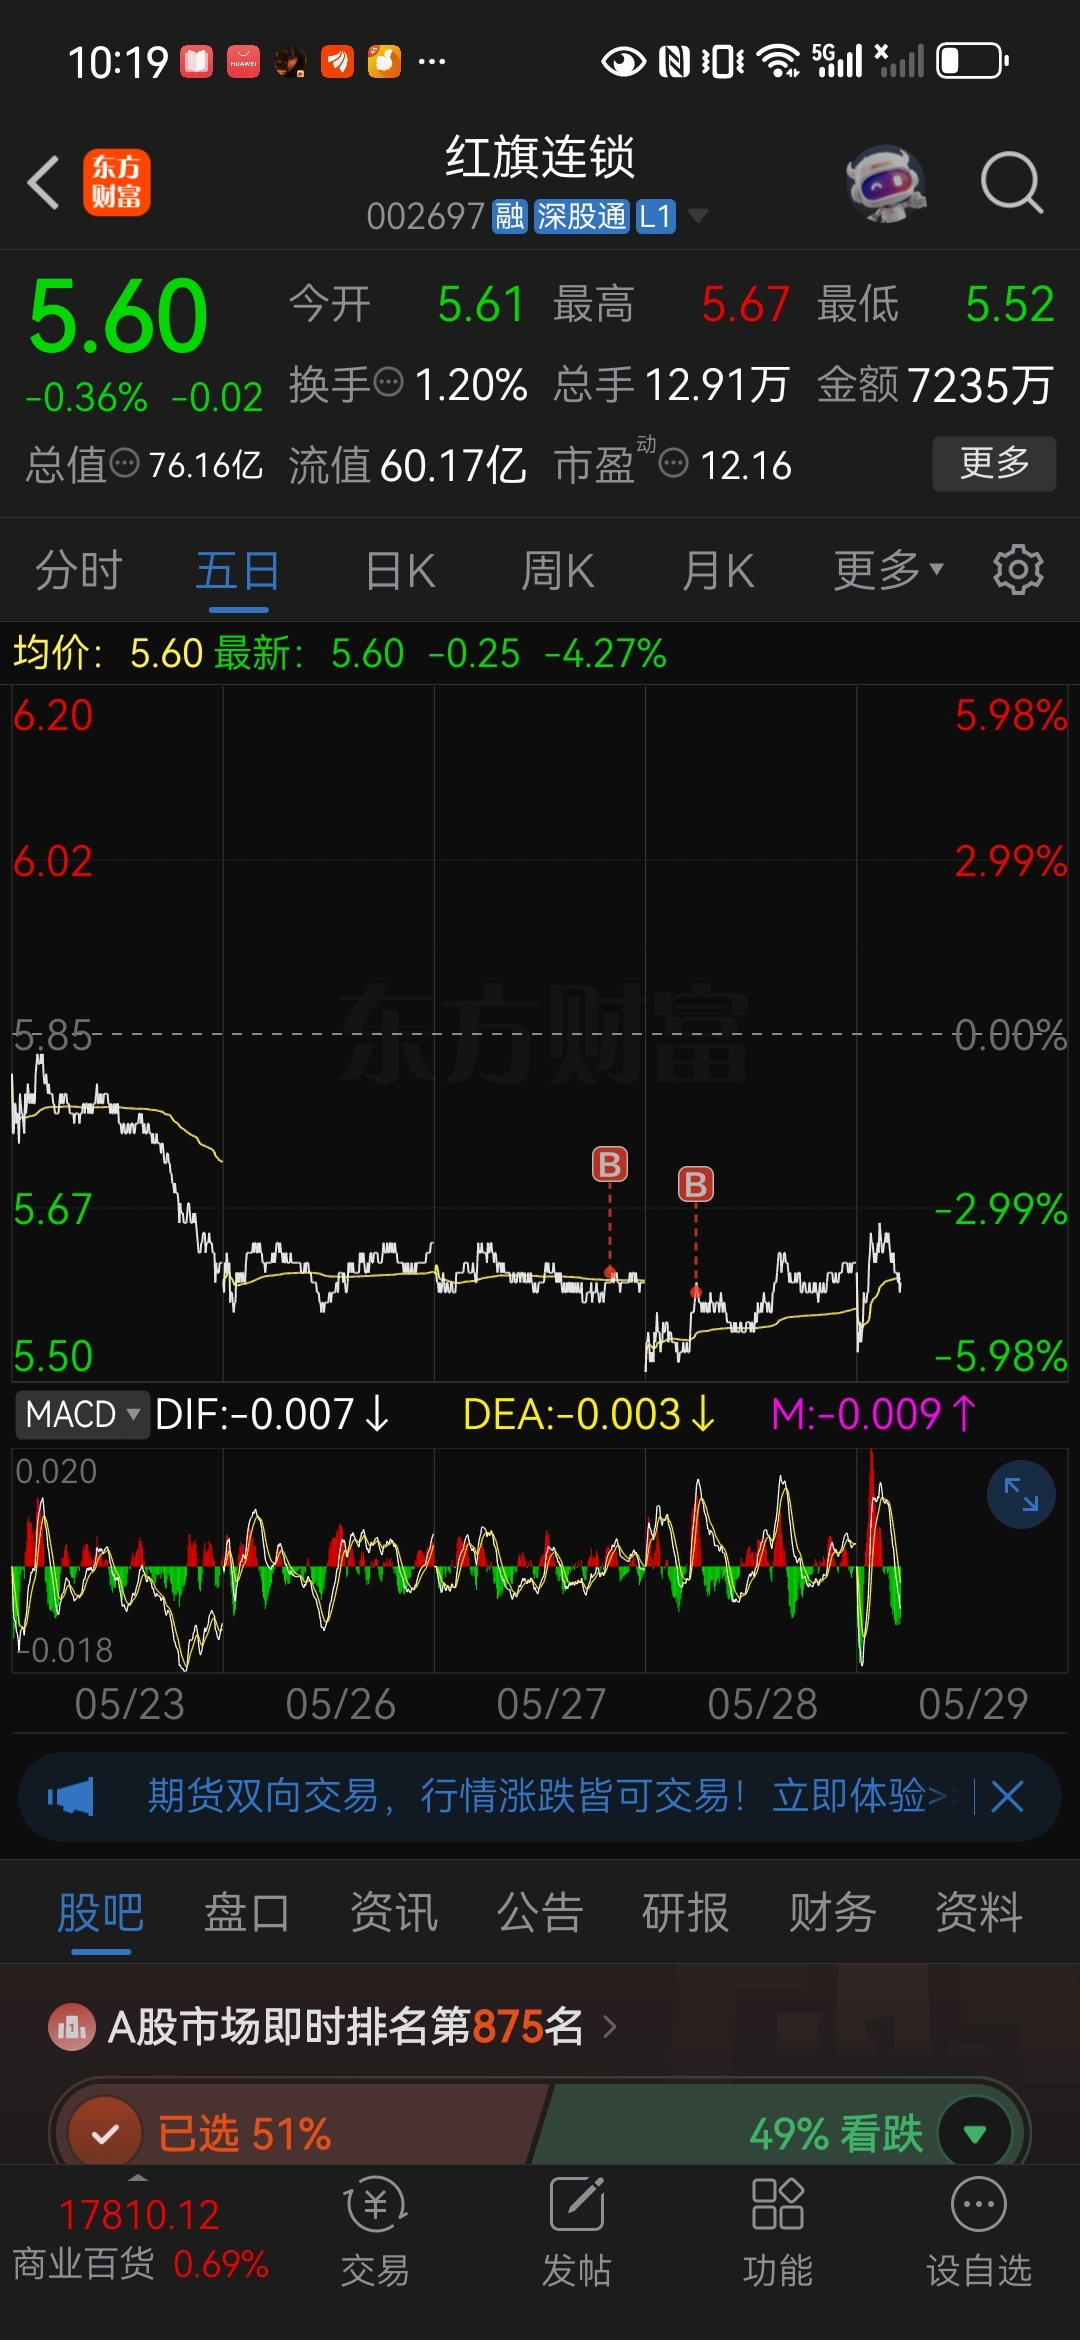Open the 资讯 news tab
The width and height of the screenshot is (1080, 2340).
pos(393,1913)
